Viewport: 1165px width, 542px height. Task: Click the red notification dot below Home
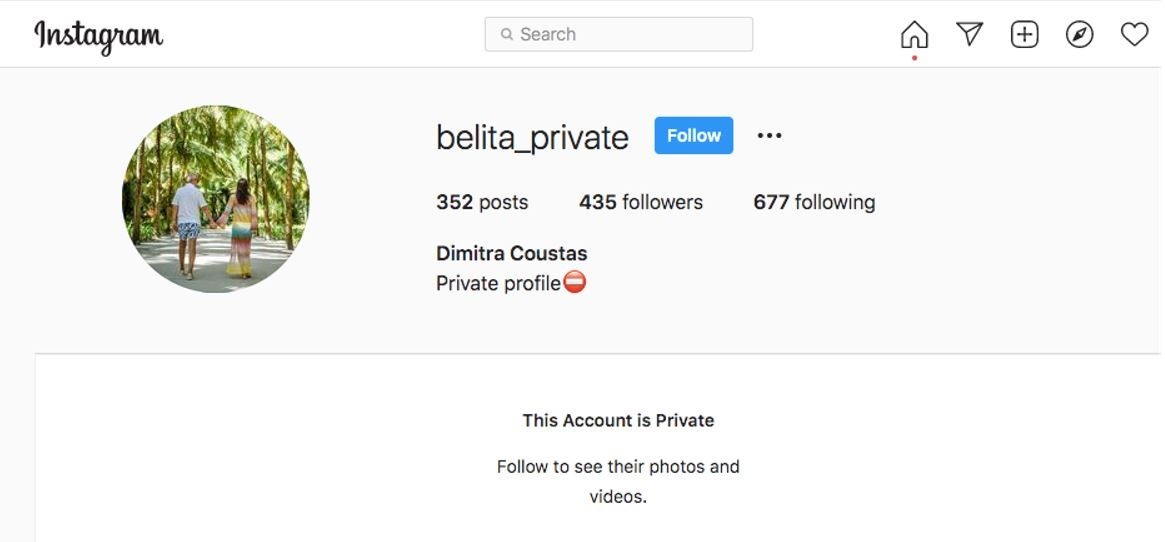[914, 58]
